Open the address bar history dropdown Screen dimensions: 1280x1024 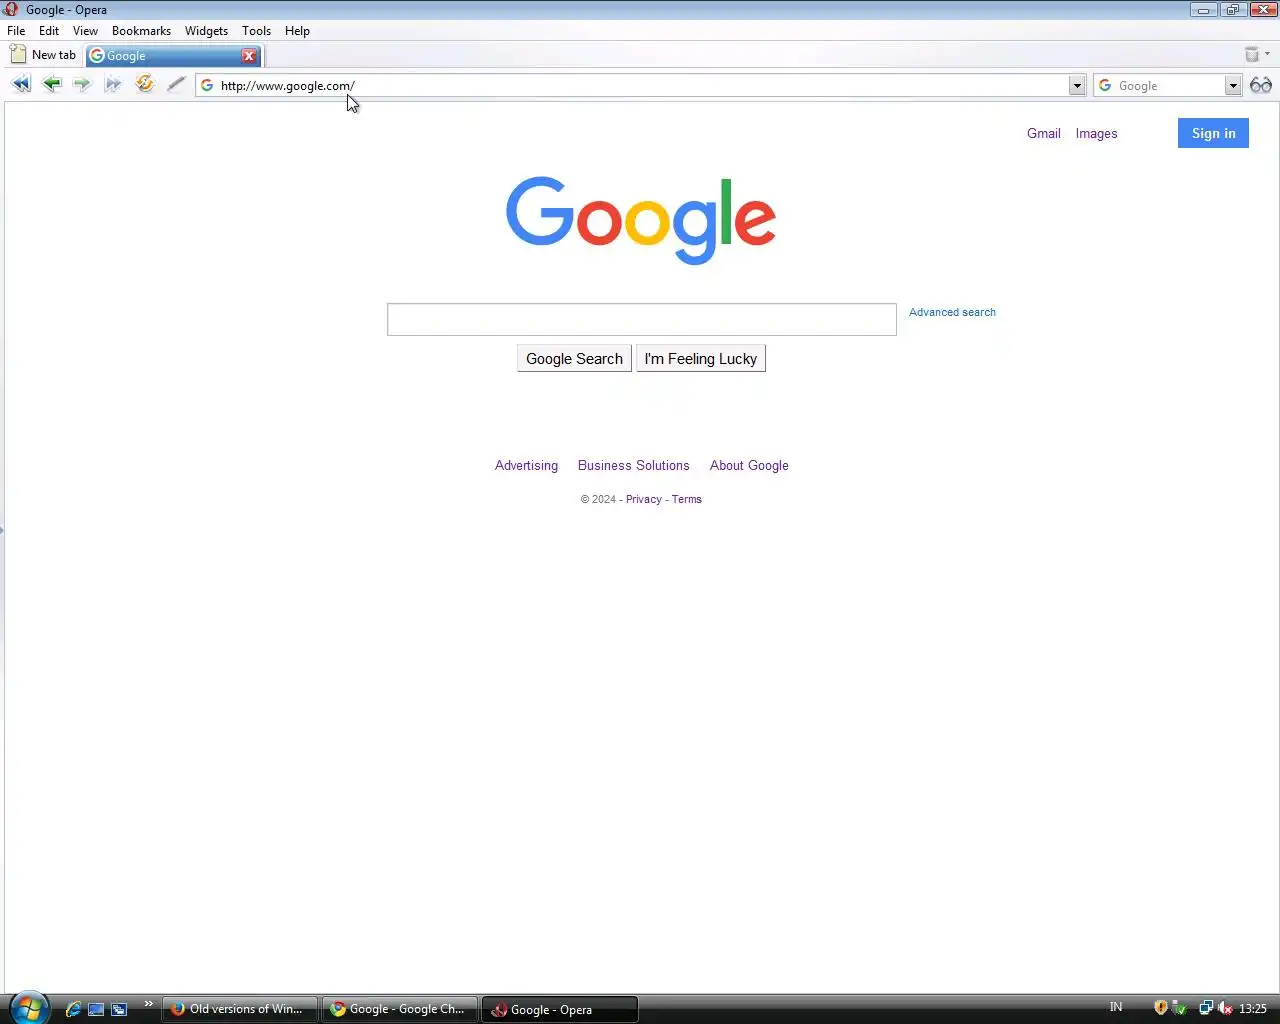point(1077,85)
